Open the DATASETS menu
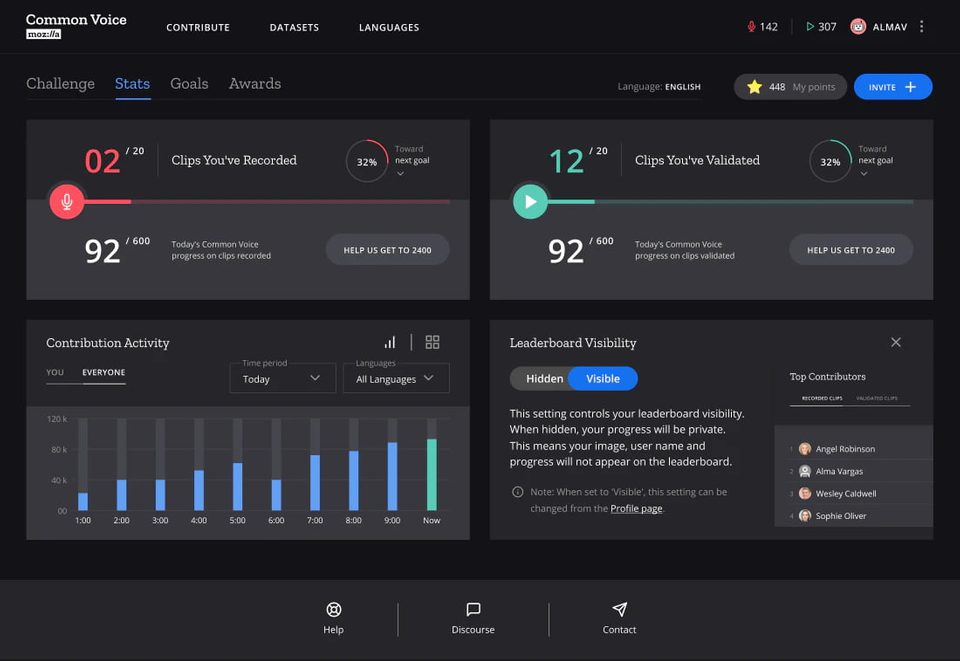 point(294,27)
